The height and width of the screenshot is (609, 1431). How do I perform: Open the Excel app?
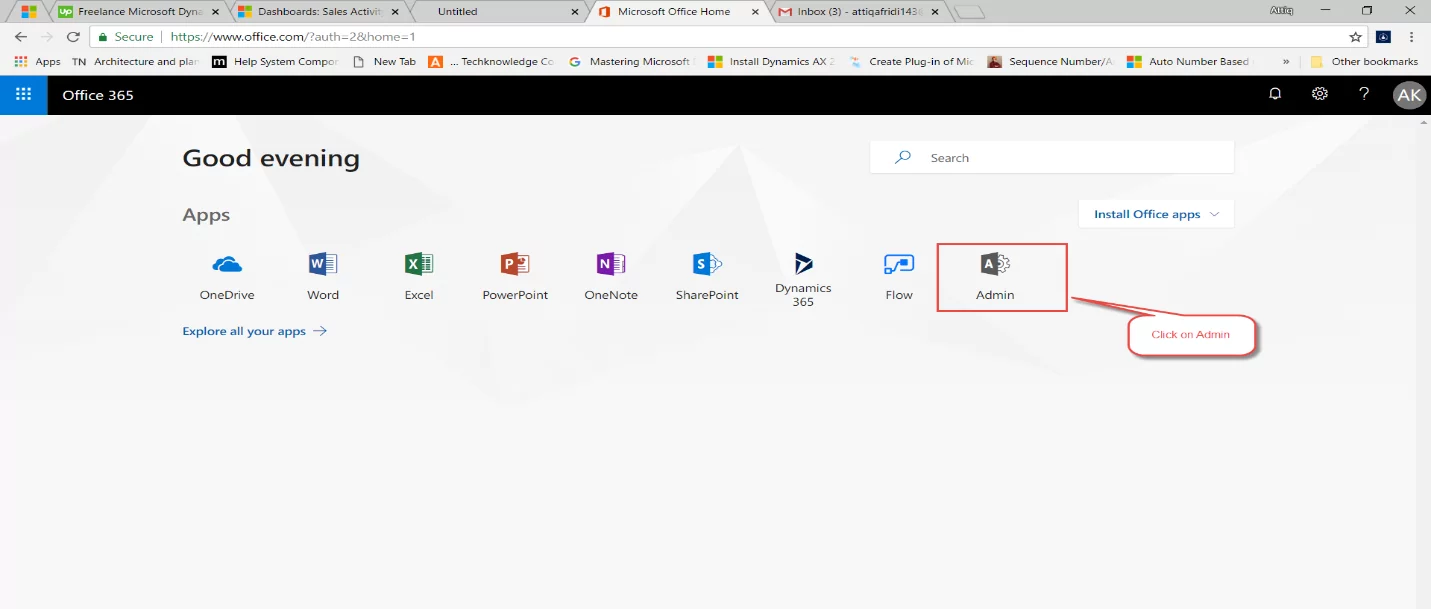point(419,276)
